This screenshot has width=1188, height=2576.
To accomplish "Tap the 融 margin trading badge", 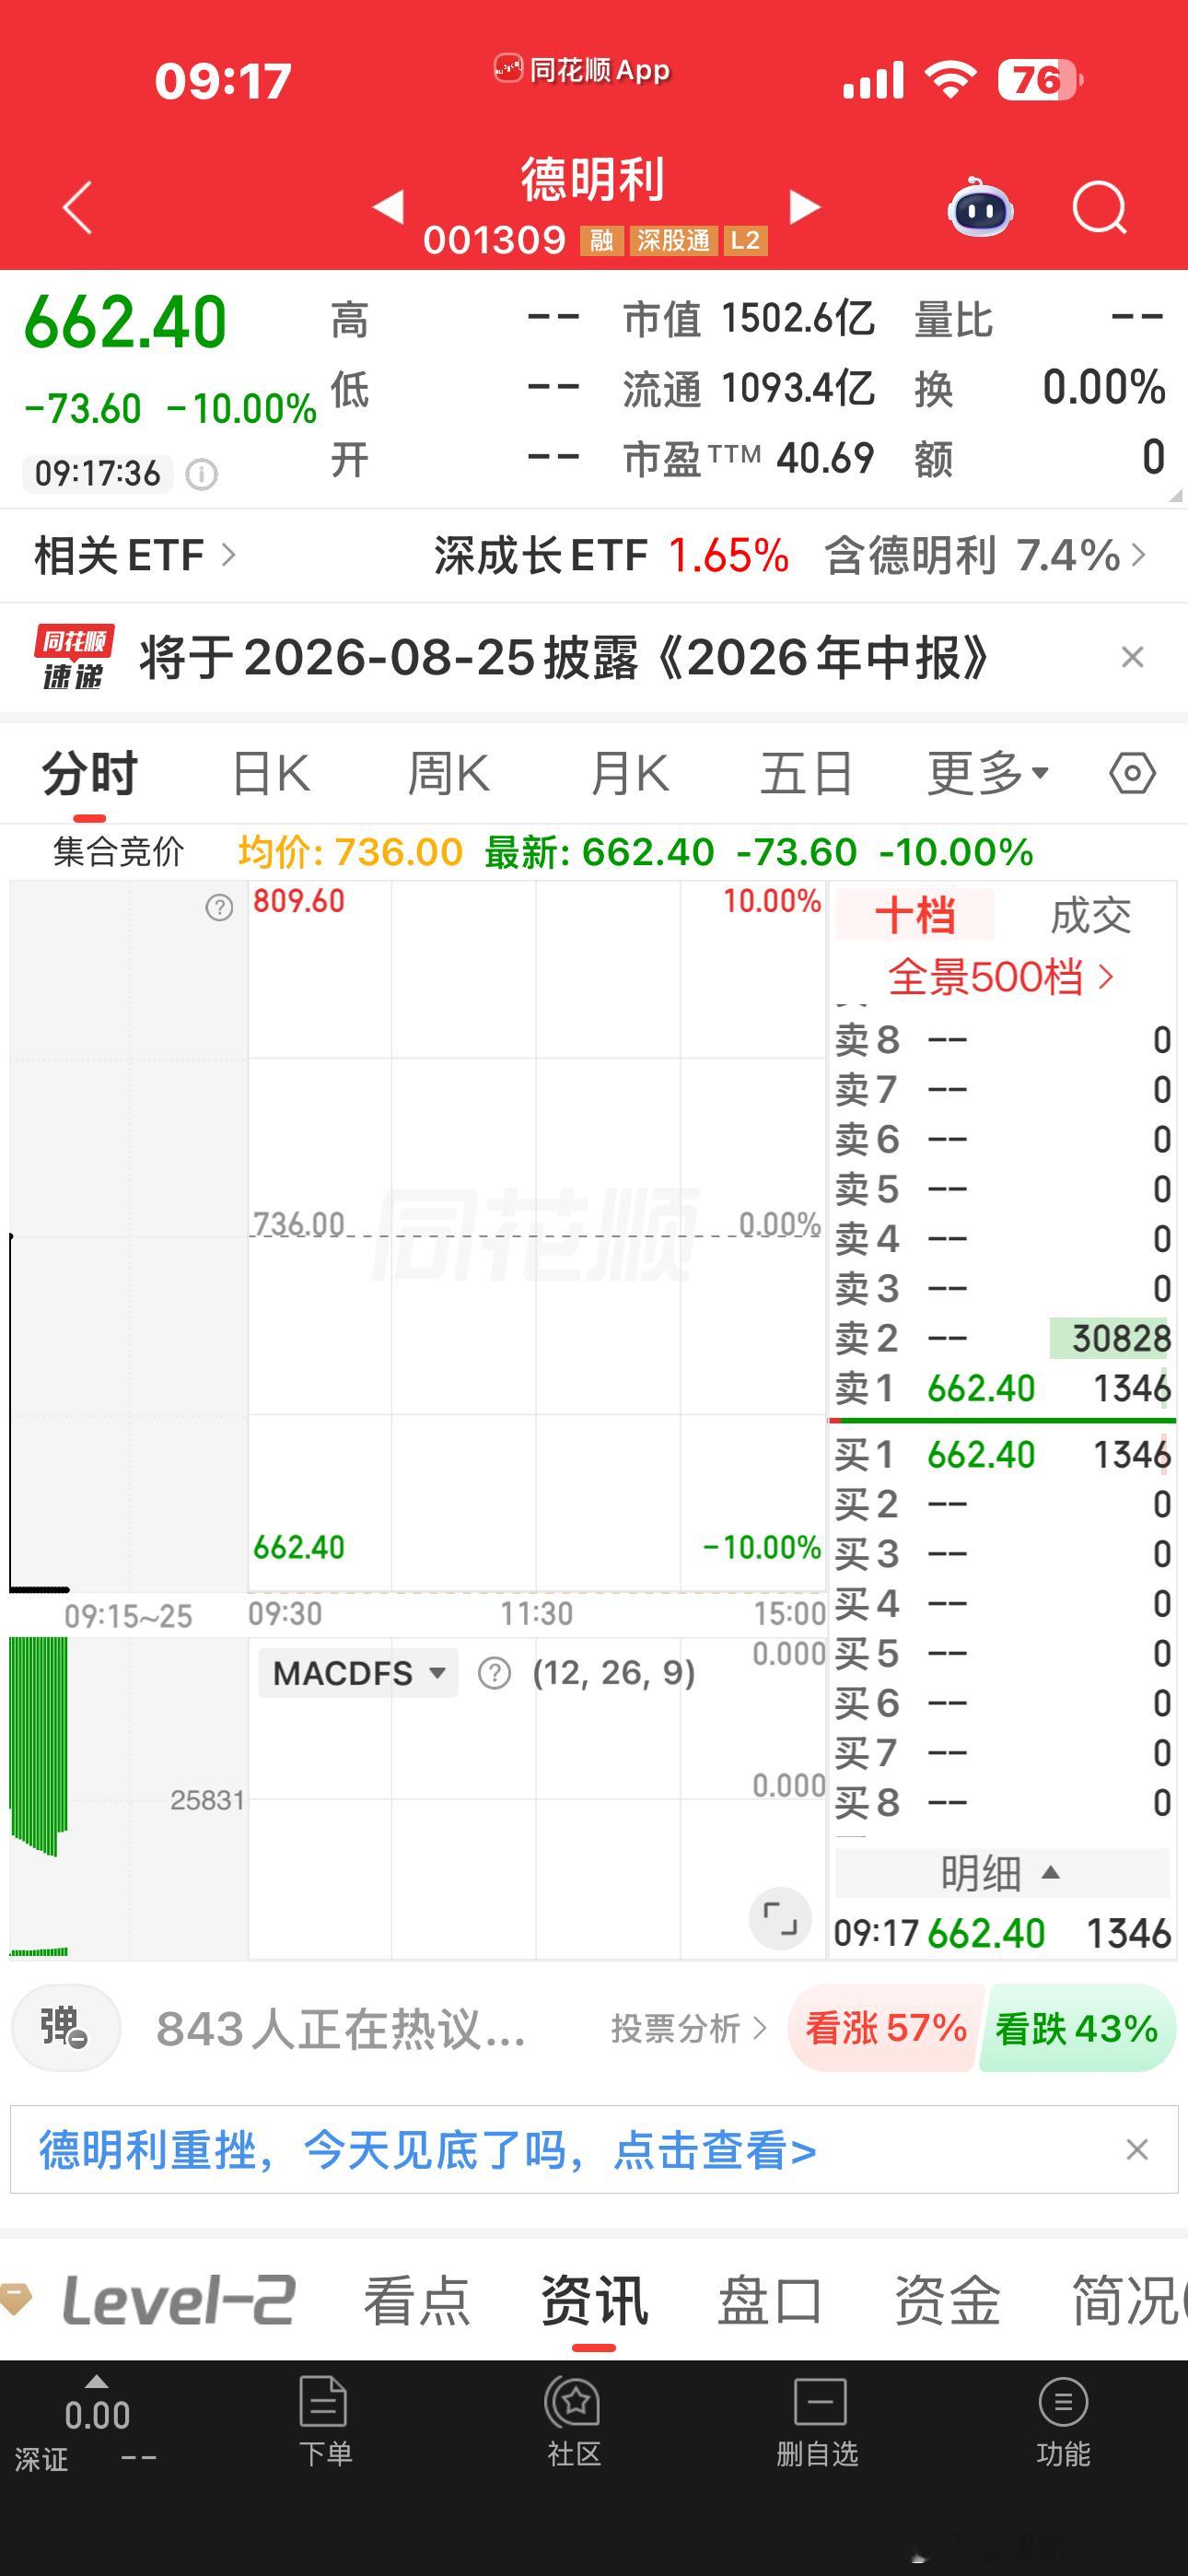I will (x=601, y=240).
